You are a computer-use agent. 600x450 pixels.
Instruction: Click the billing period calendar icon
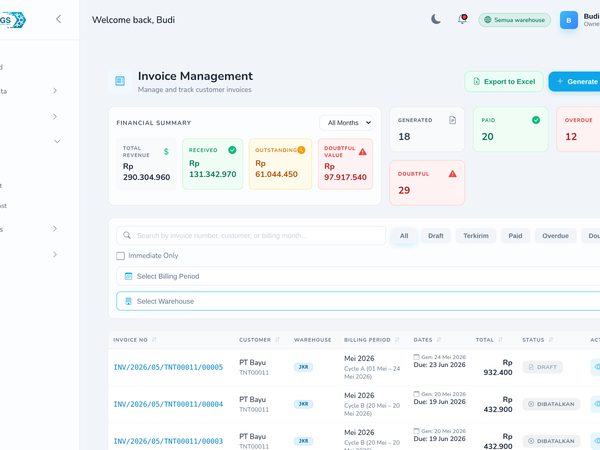point(129,276)
